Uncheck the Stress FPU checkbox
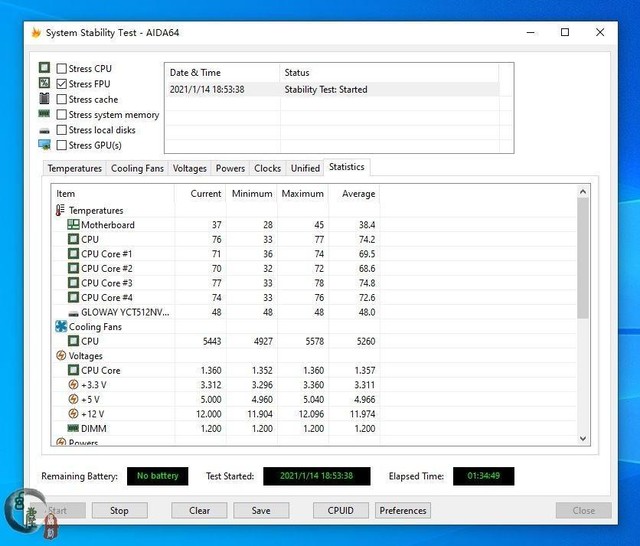 (62, 84)
